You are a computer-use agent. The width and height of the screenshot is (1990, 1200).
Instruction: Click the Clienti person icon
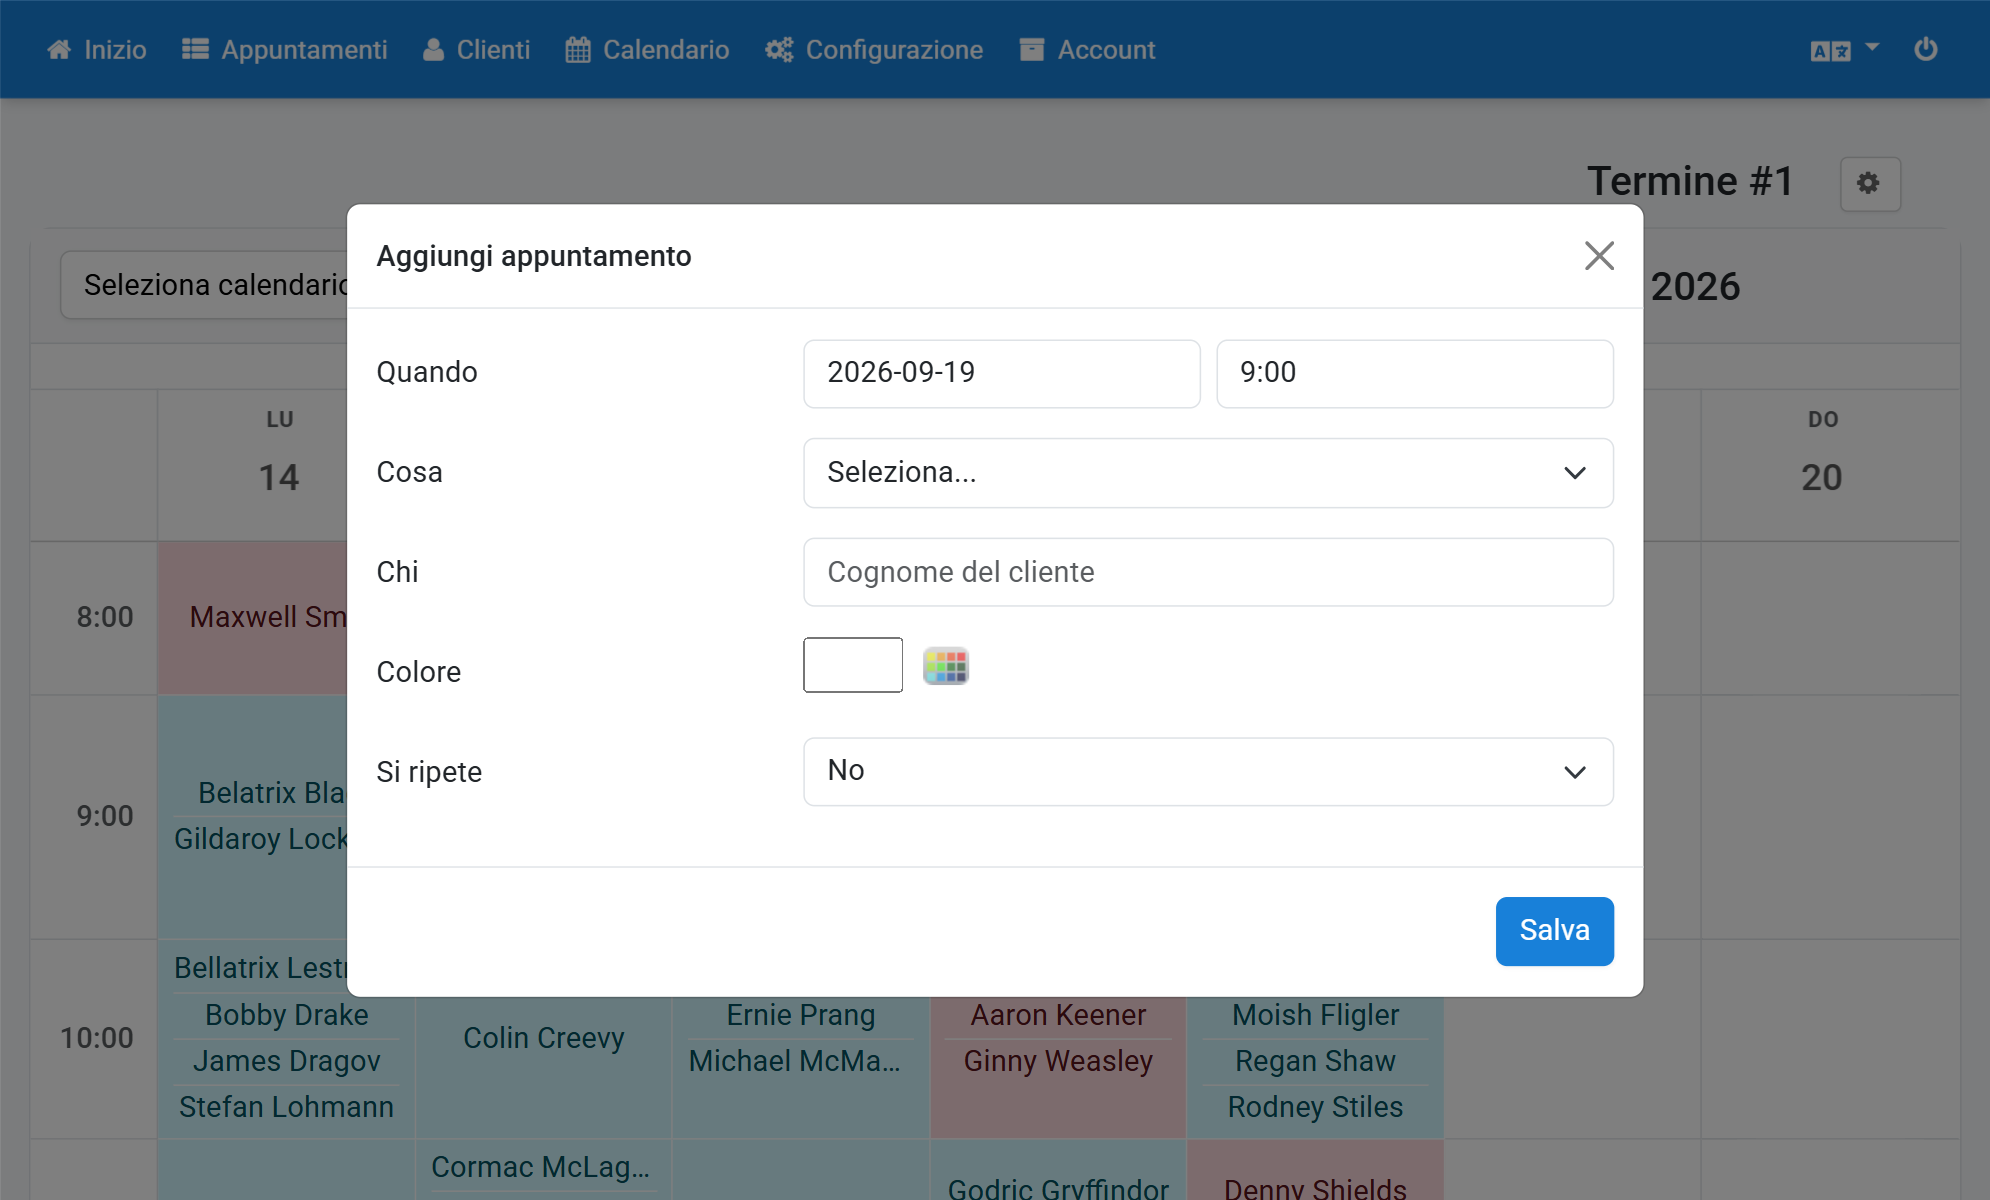[x=433, y=50]
